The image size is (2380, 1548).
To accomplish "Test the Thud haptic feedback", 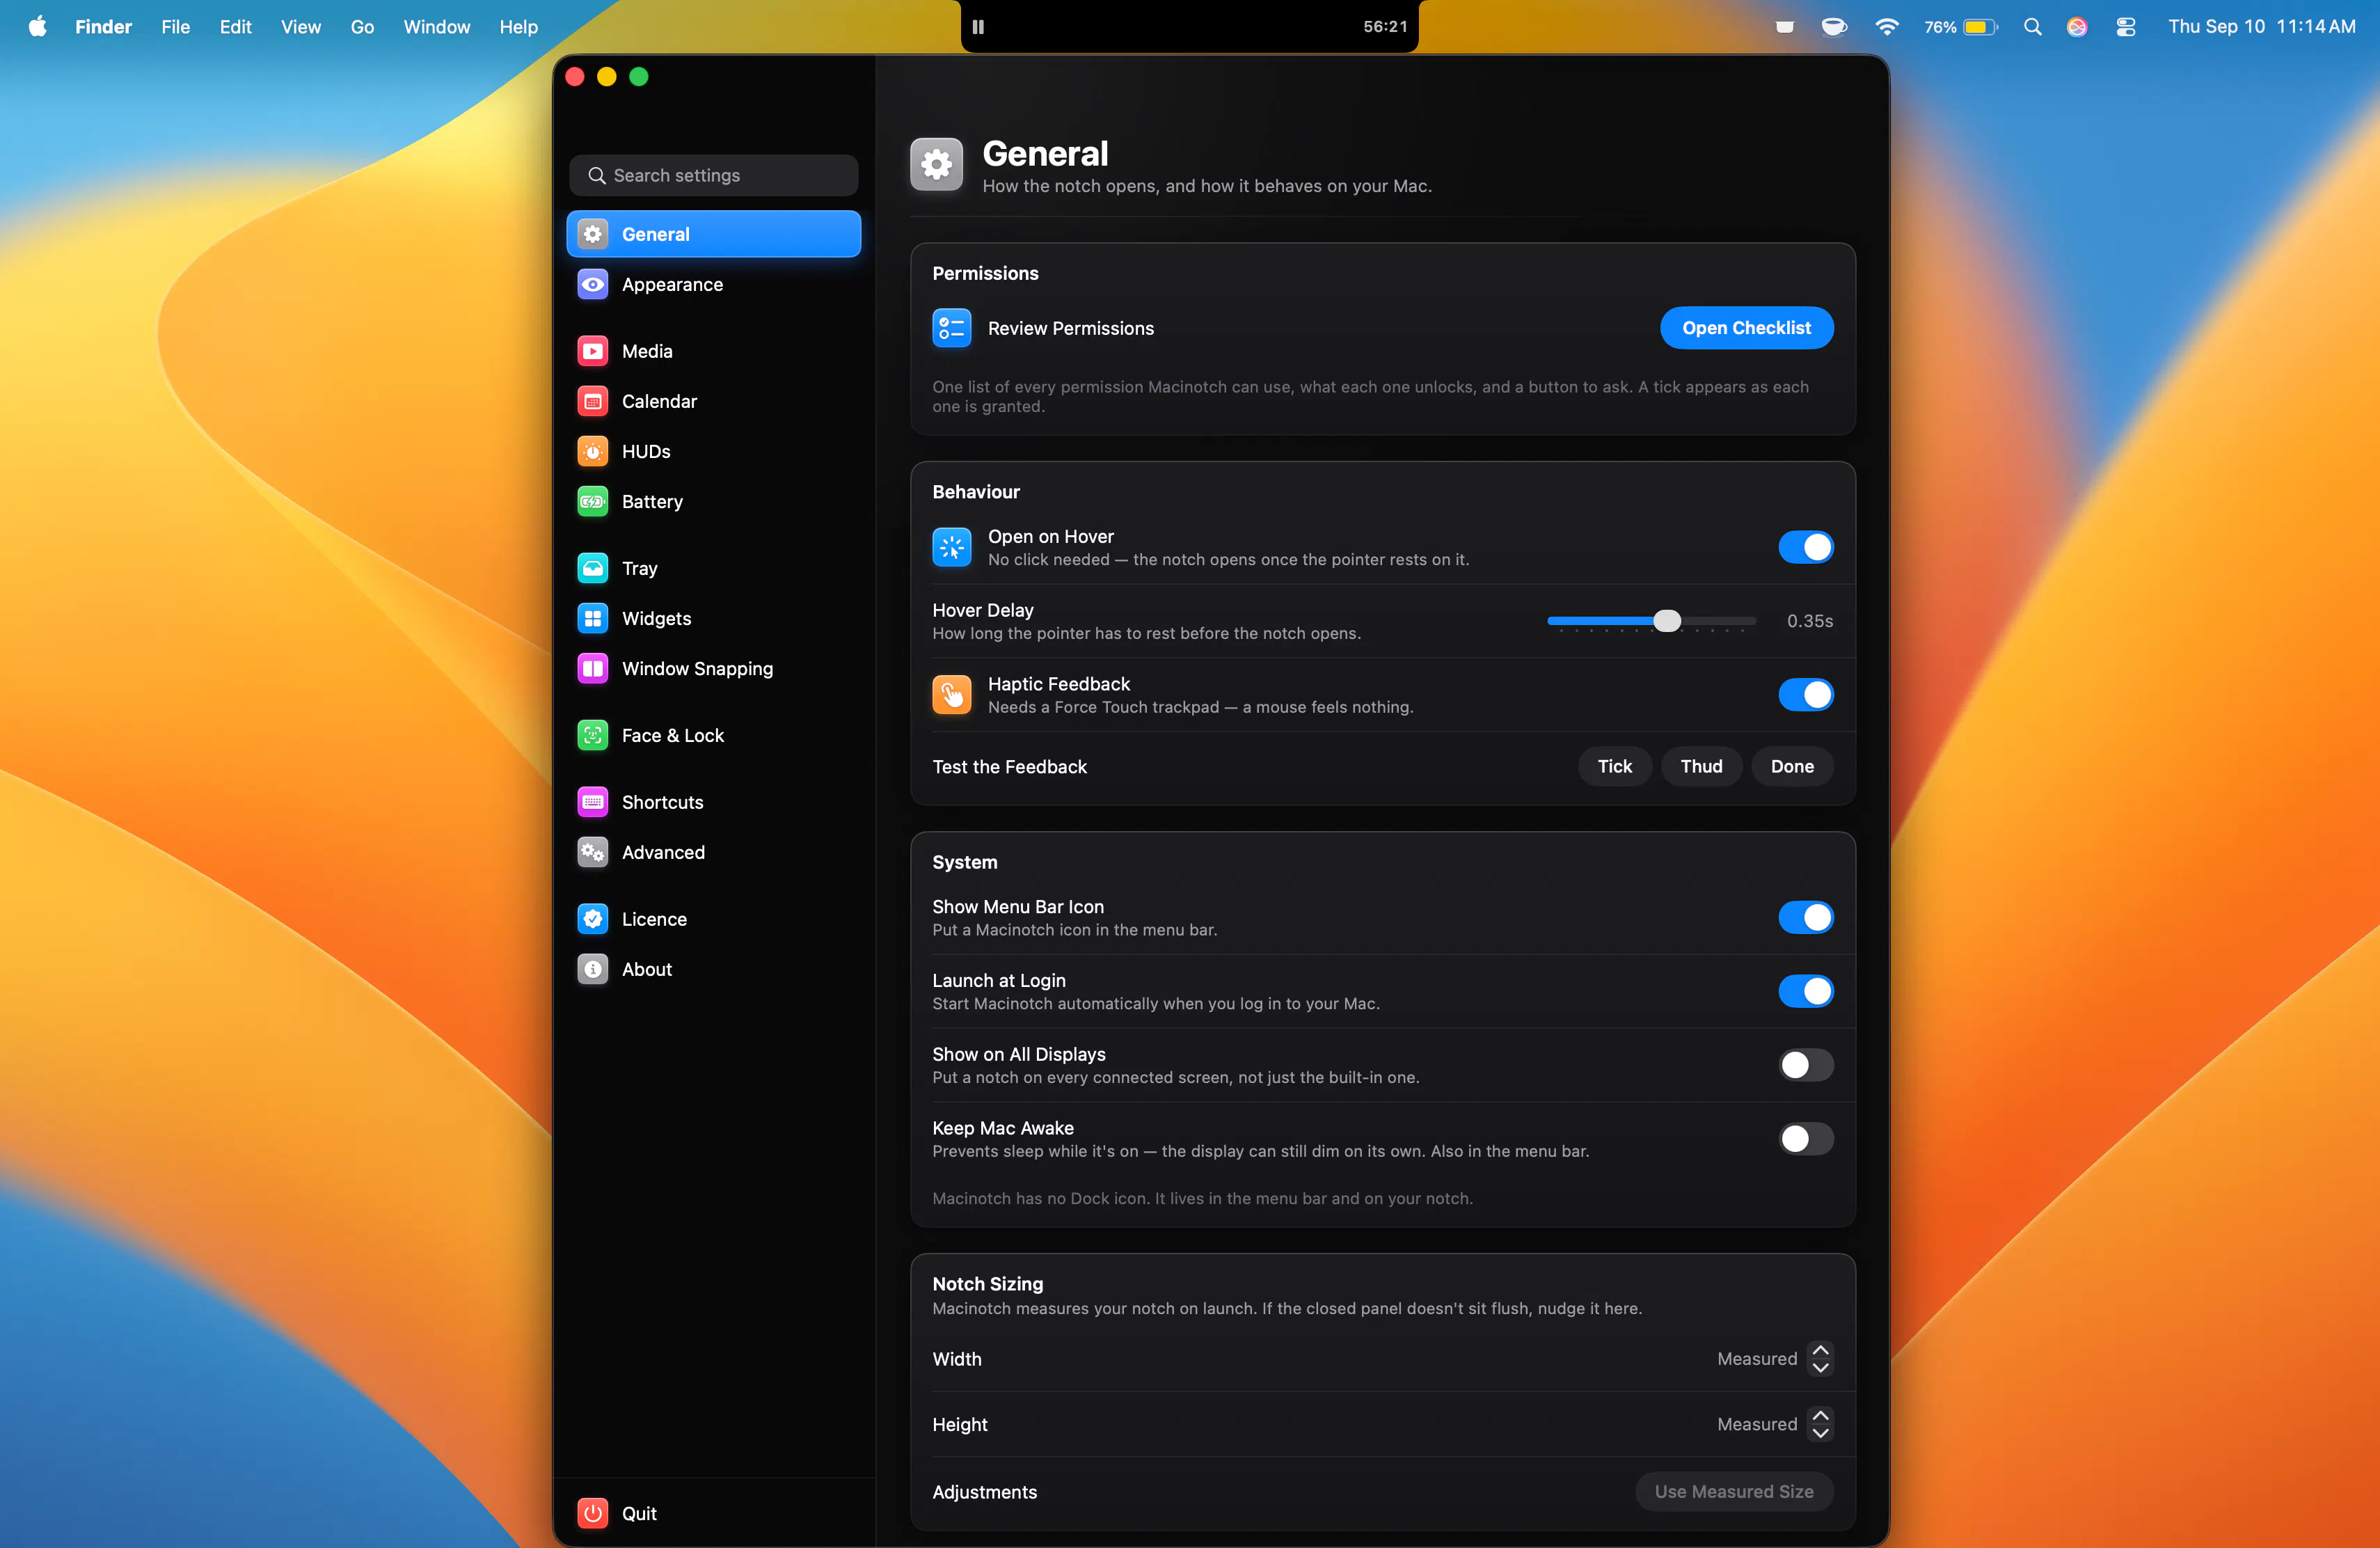I will coord(1701,767).
